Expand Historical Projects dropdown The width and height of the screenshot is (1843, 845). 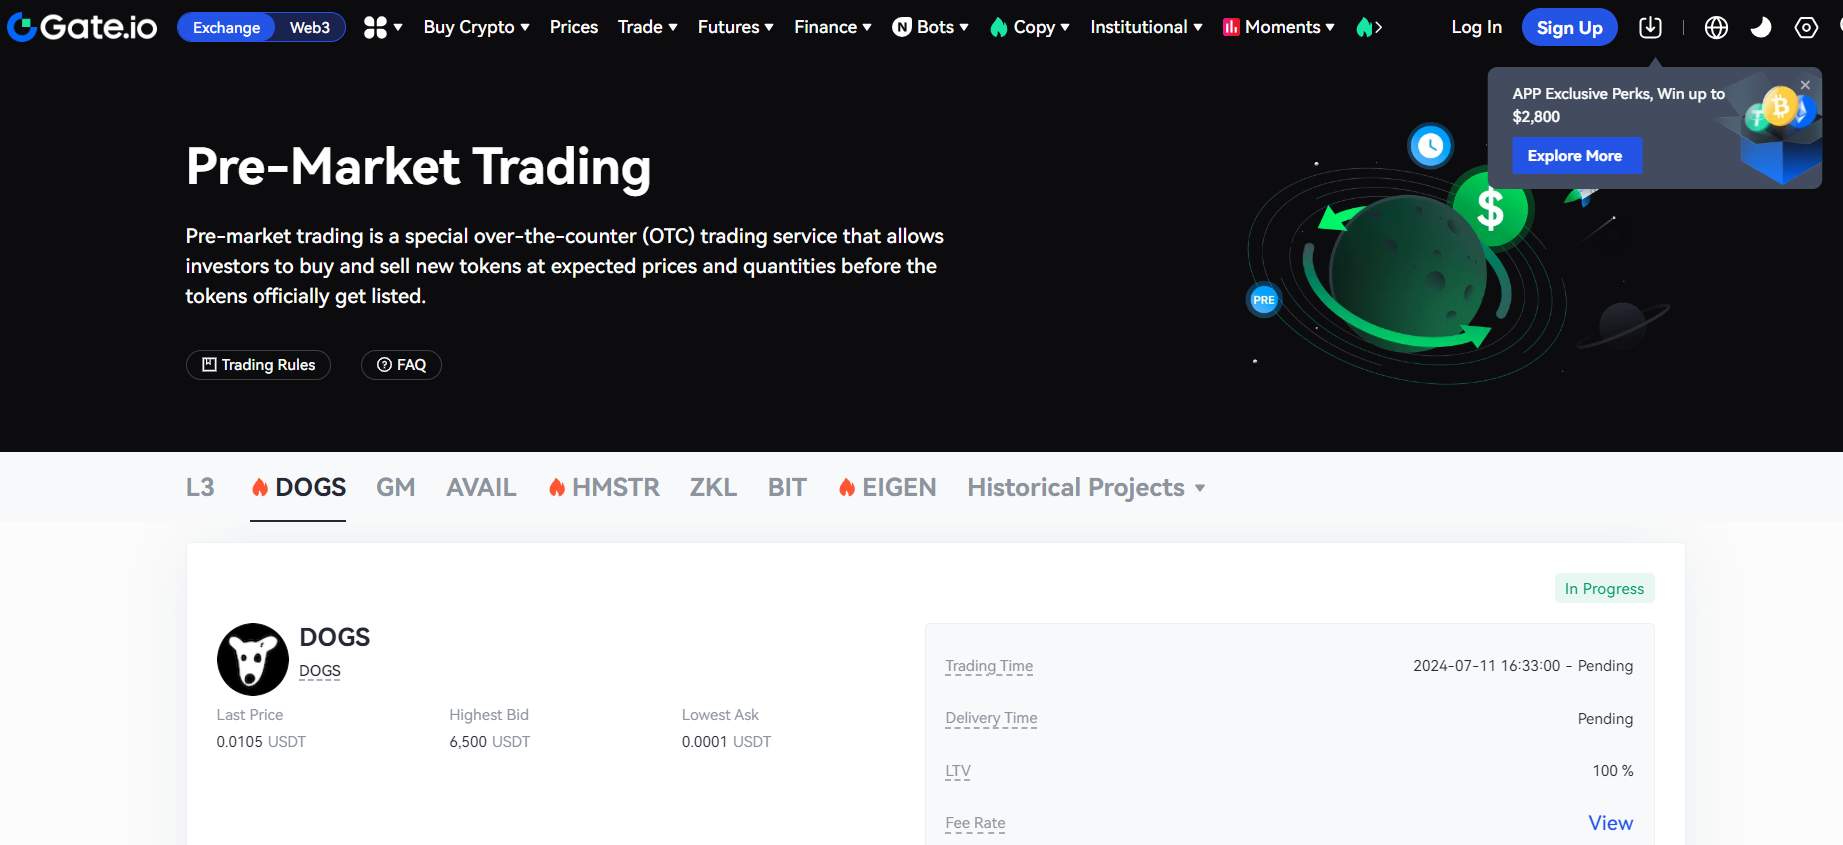pos(1086,487)
